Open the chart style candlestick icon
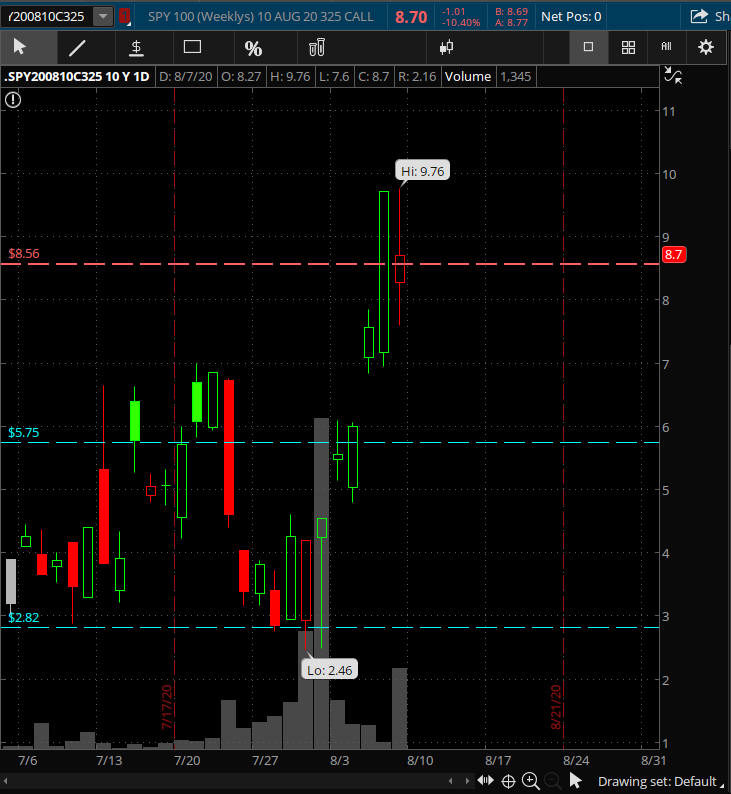The image size is (731, 794). (x=446, y=48)
